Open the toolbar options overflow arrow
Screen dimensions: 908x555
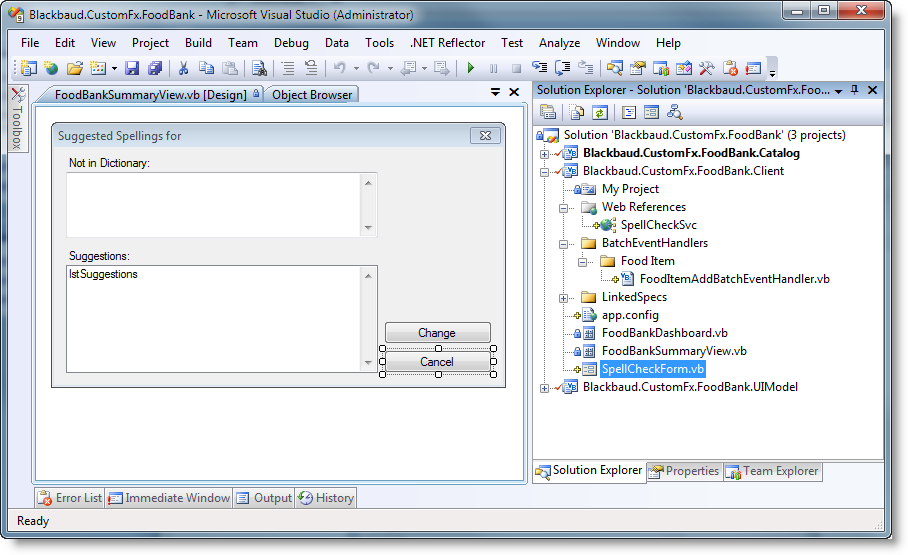click(772, 72)
